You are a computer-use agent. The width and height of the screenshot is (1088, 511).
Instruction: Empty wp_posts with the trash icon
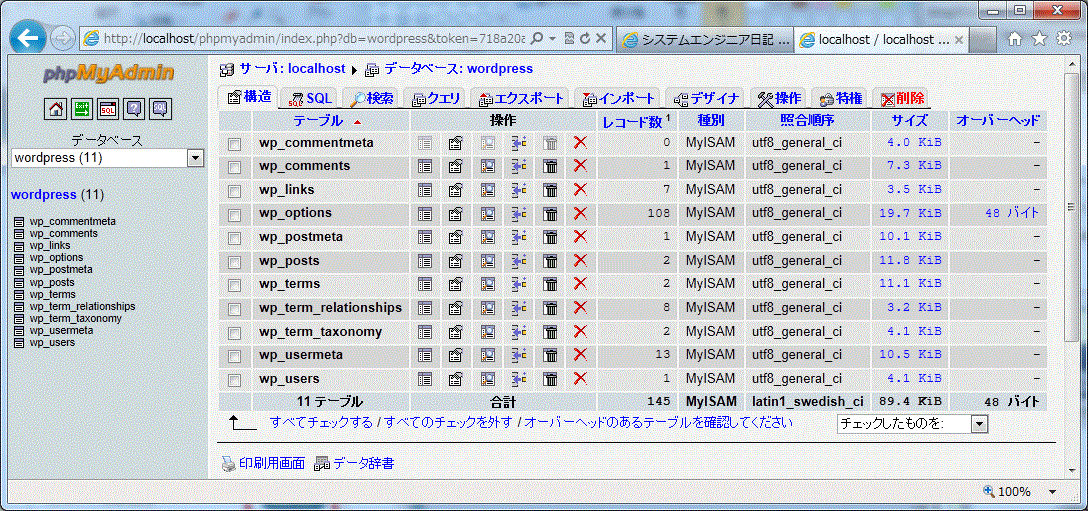click(550, 261)
